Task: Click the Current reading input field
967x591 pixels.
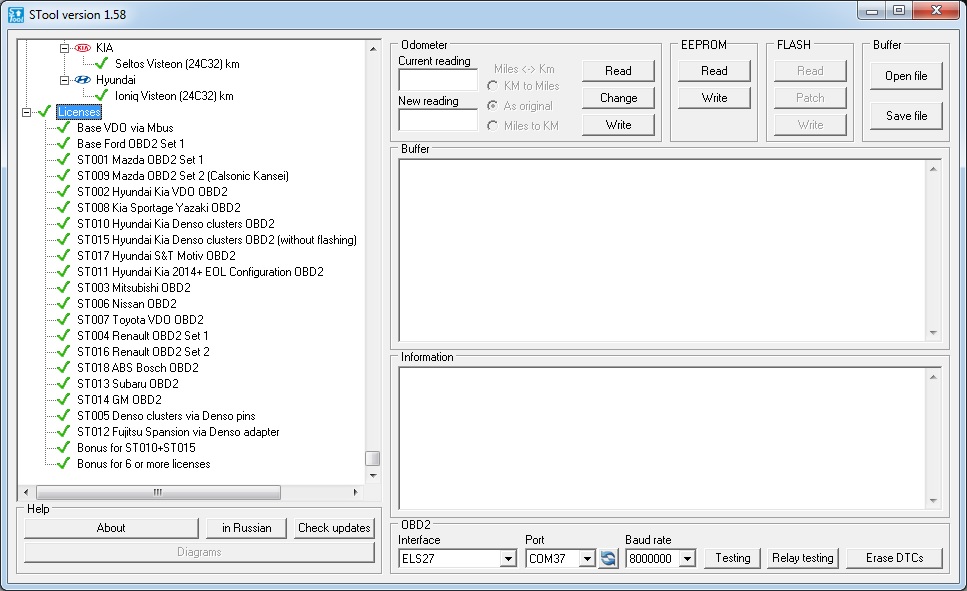Action: 438,80
